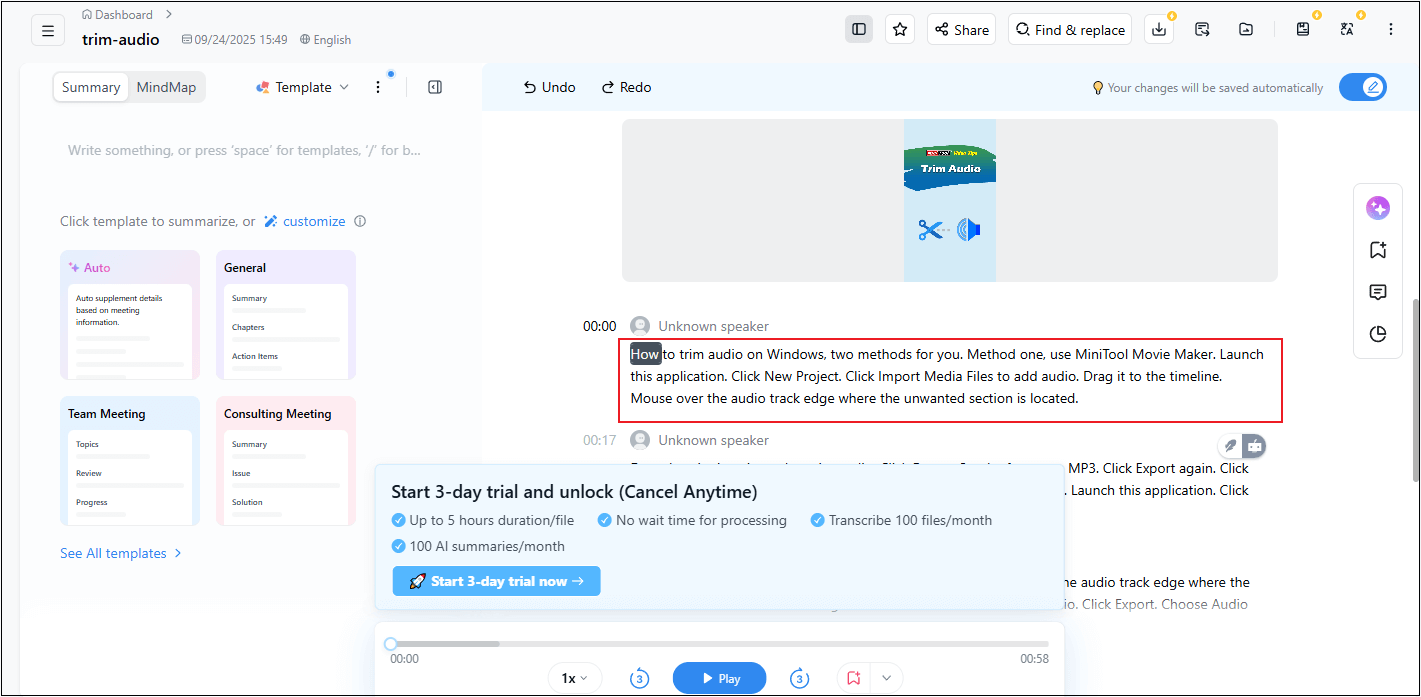Click the Share button
1421x697 pixels.
click(962, 30)
